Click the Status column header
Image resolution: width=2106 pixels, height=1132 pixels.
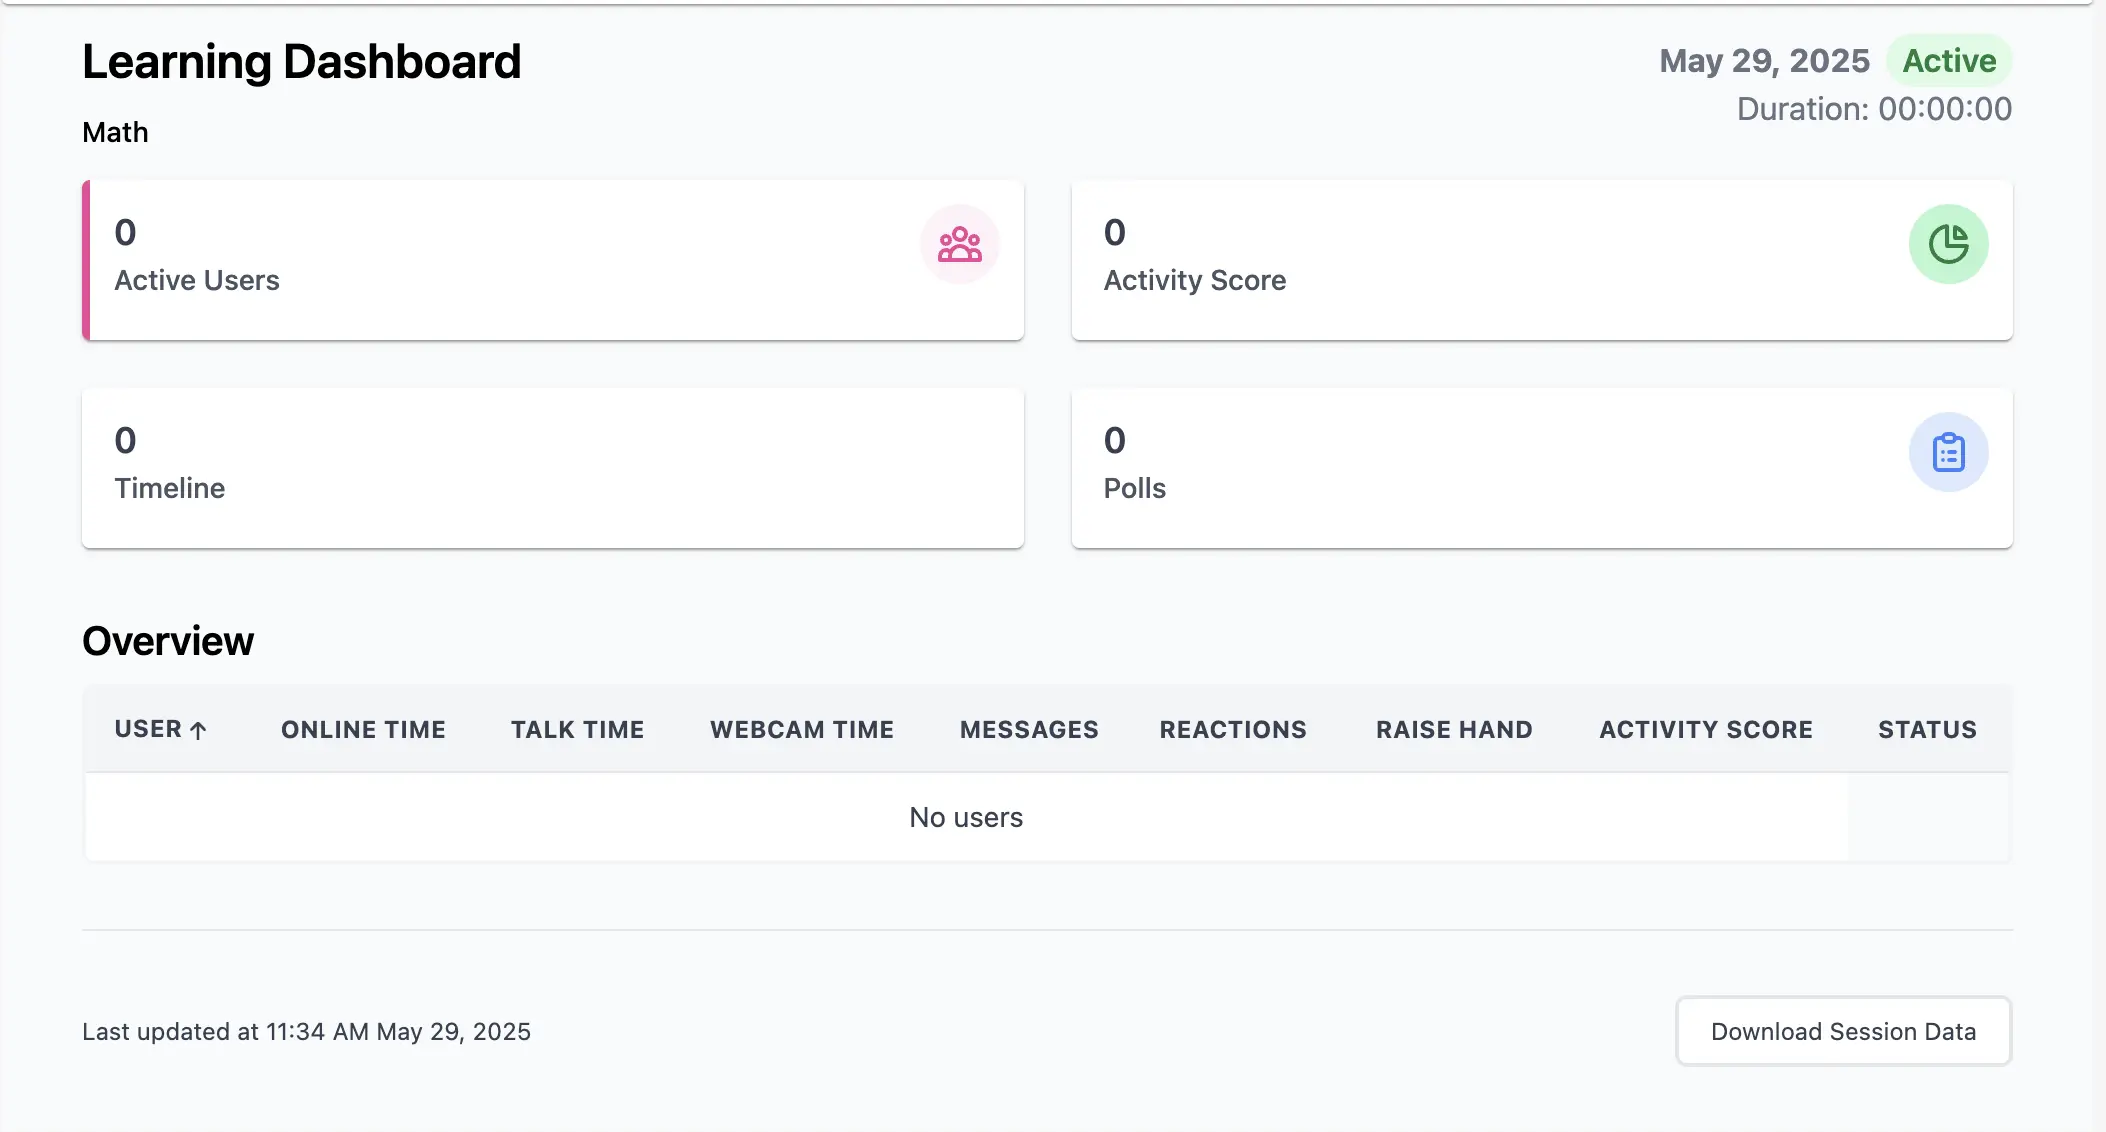point(1927,730)
